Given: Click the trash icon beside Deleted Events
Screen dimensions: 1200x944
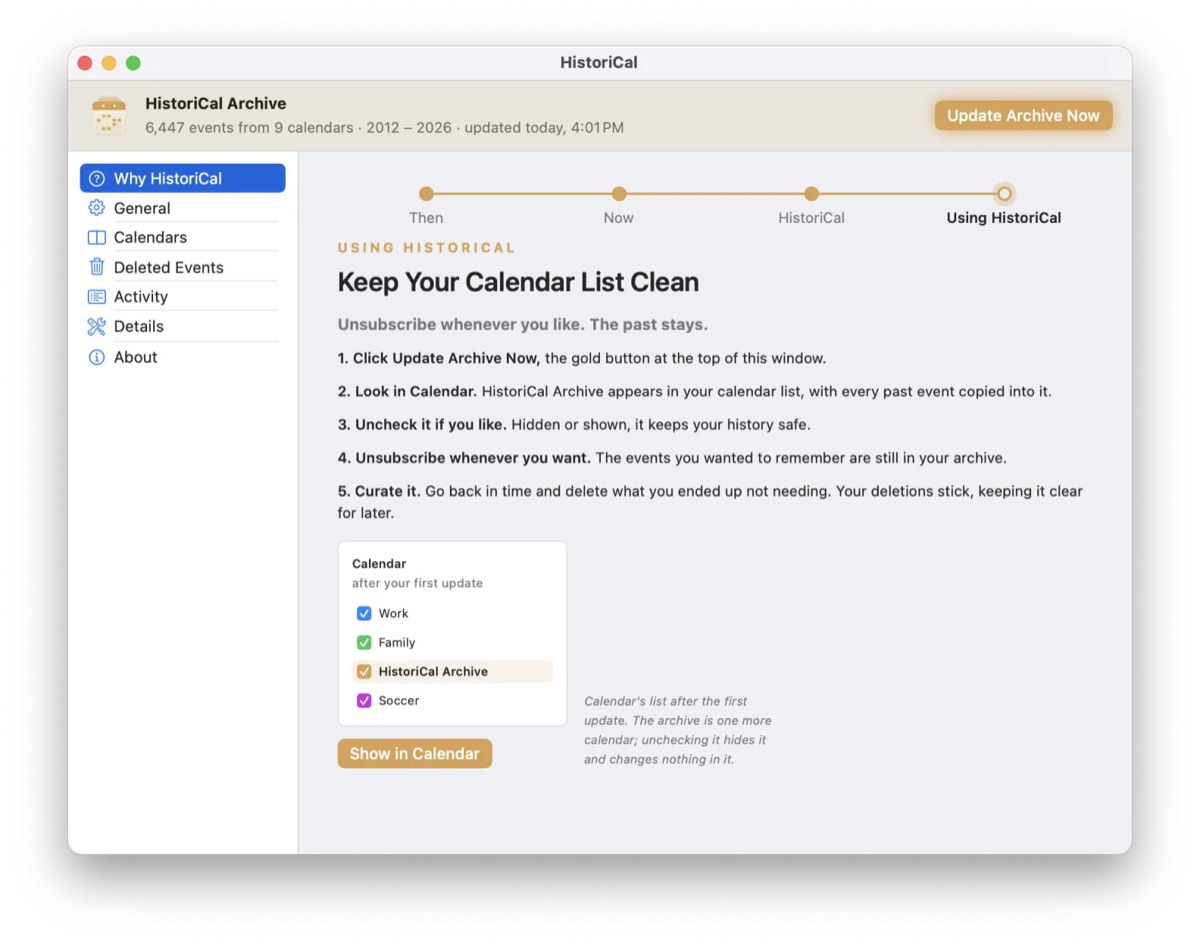Looking at the screenshot, I should (x=97, y=267).
